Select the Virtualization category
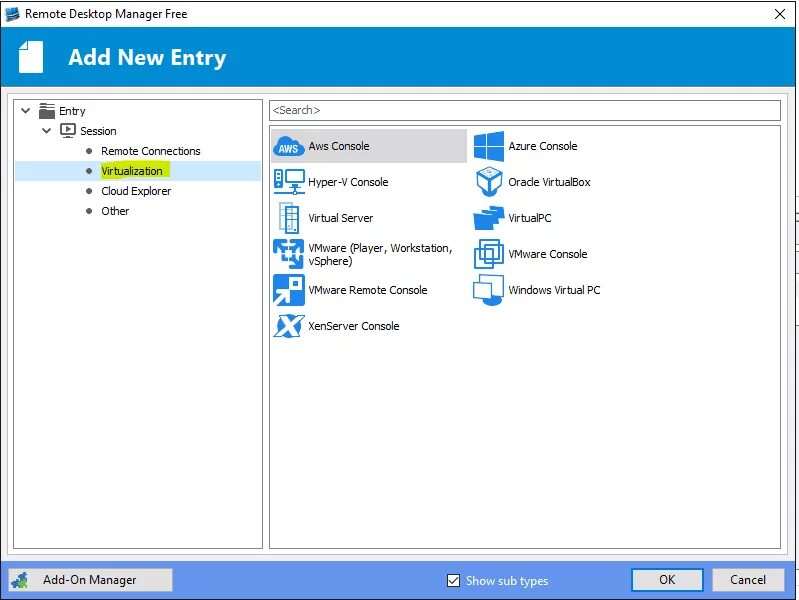The height and width of the screenshot is (600, 799). (131, 171)
